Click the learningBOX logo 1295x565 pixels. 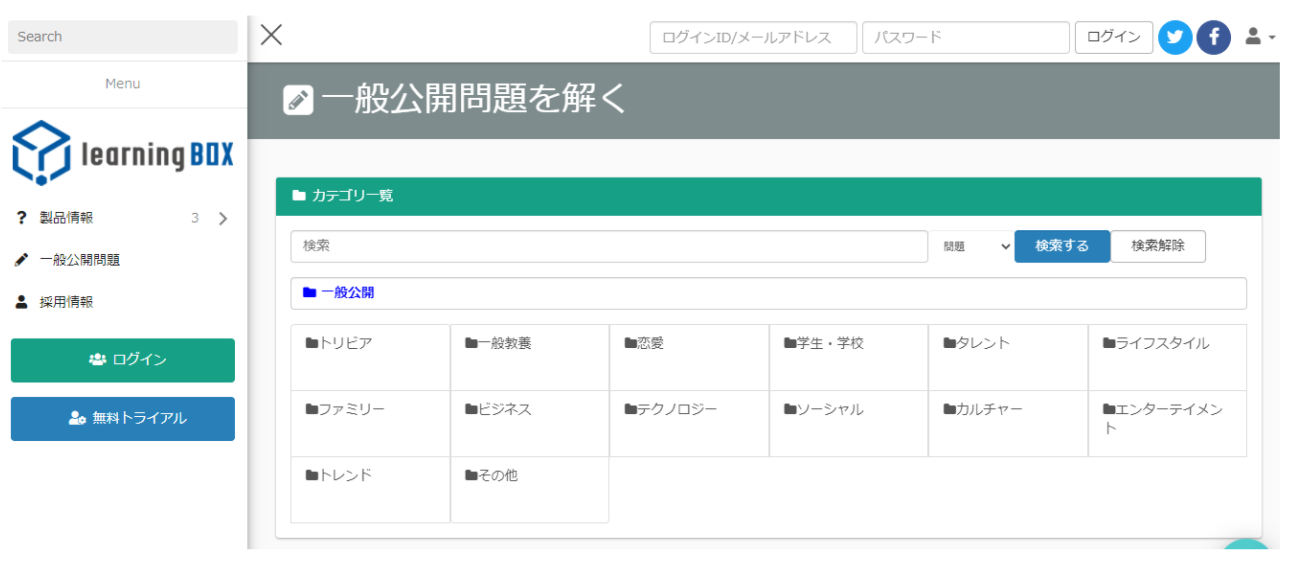(x=122, y=153)
